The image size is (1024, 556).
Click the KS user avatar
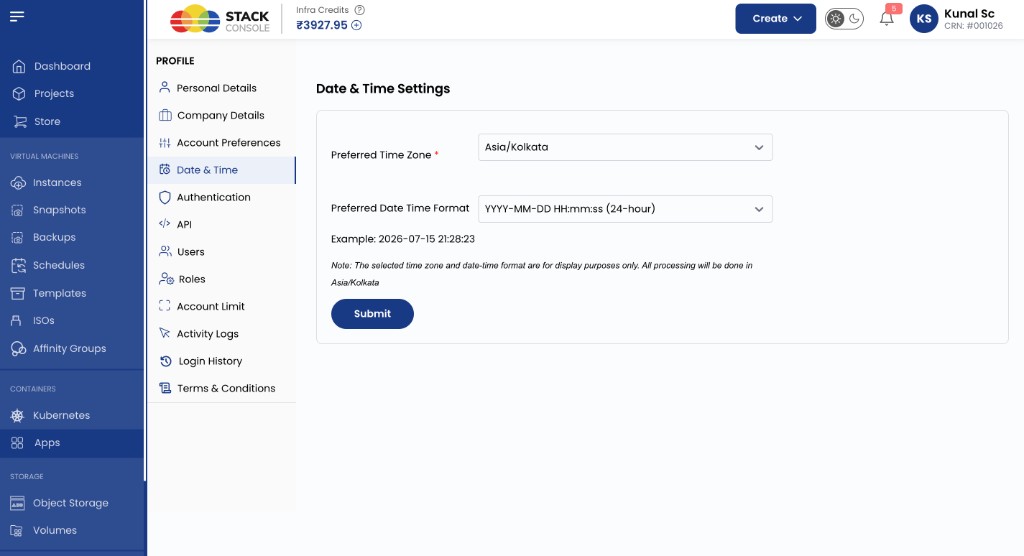(x=923, y=18)
